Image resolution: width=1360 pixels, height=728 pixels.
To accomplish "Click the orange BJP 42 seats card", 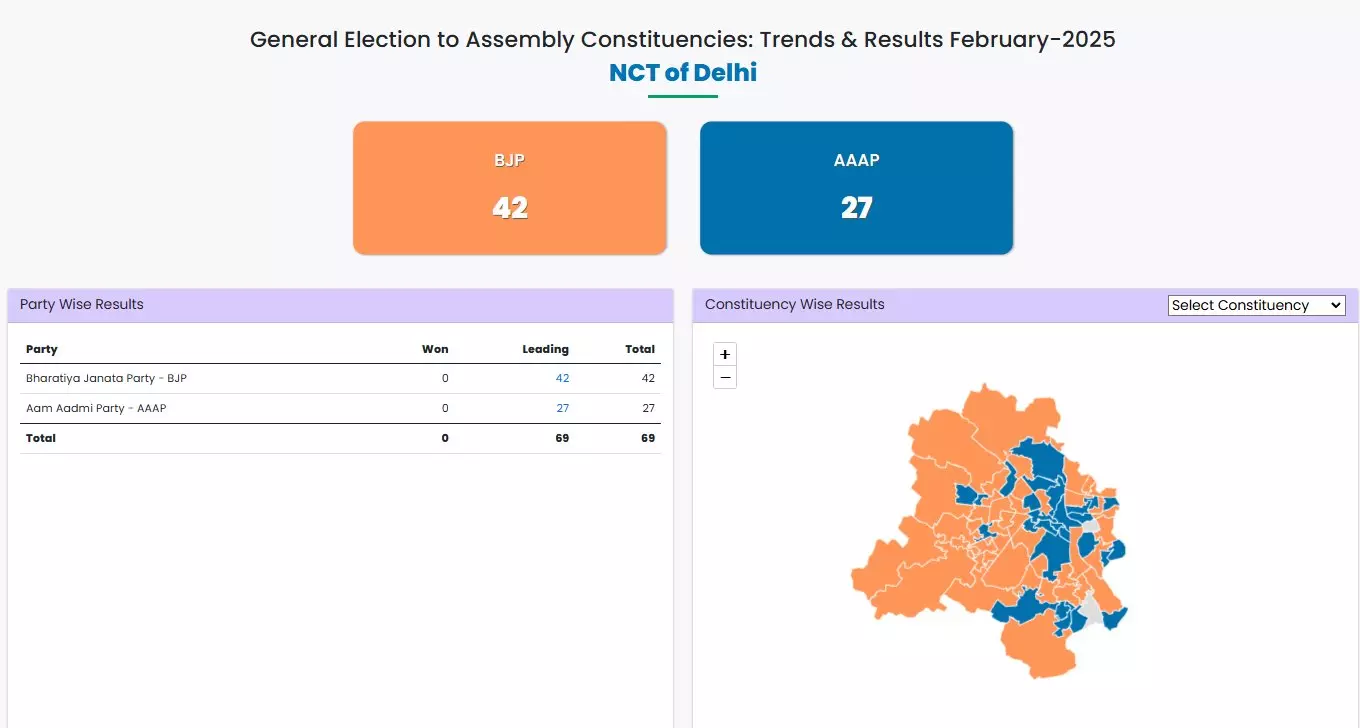I will point(509,188).
